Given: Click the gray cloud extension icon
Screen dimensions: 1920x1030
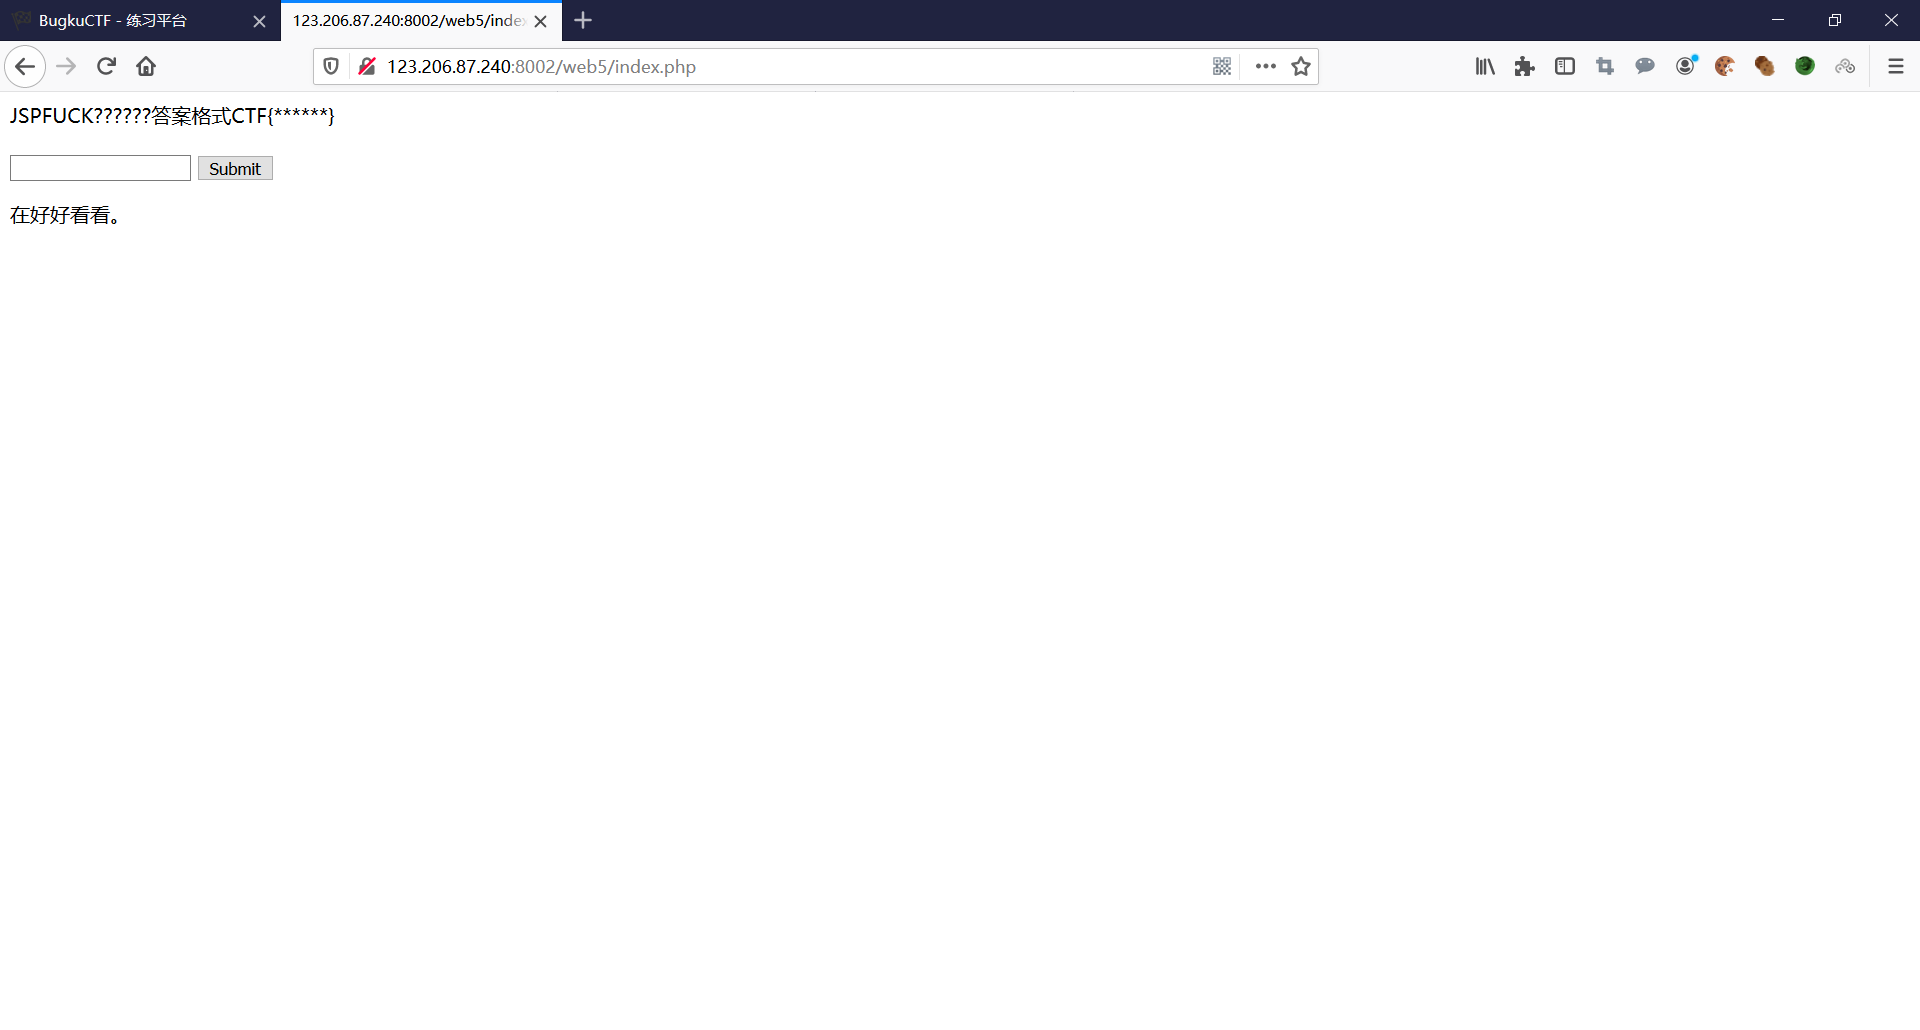Looking at the screenshot, I should coord(1845,67).
